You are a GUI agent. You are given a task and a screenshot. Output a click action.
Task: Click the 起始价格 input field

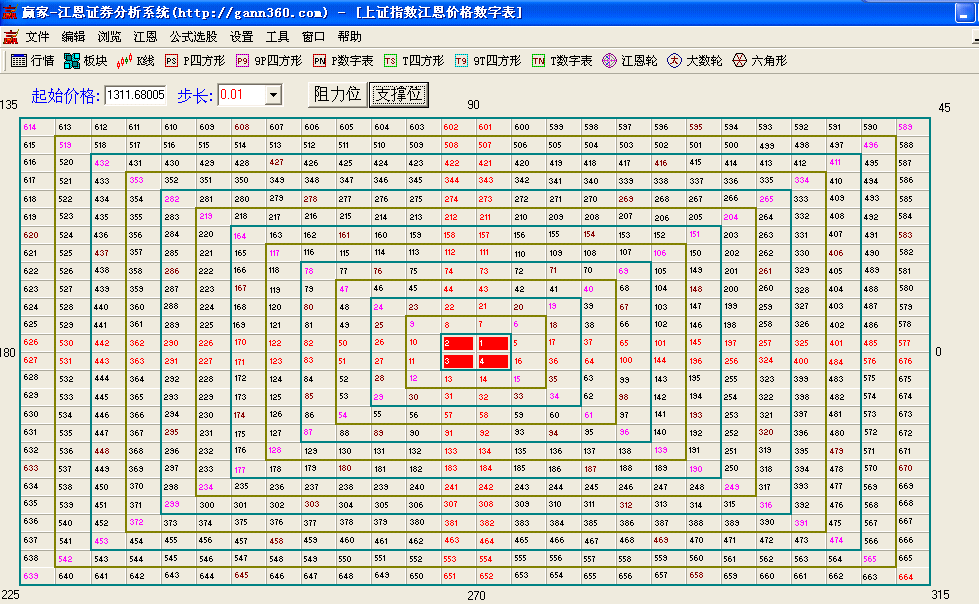[135, 95]
